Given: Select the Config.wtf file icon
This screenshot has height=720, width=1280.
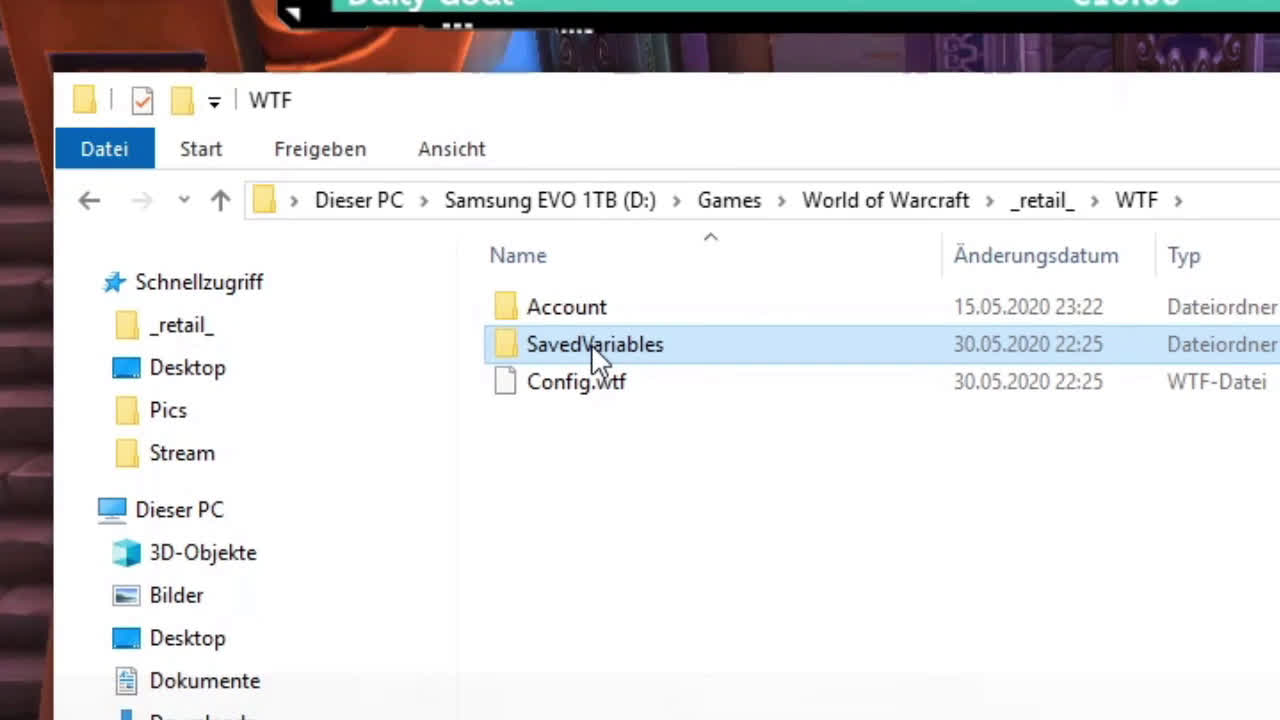Looking at the screenshot, I should [x=506, y=381].
